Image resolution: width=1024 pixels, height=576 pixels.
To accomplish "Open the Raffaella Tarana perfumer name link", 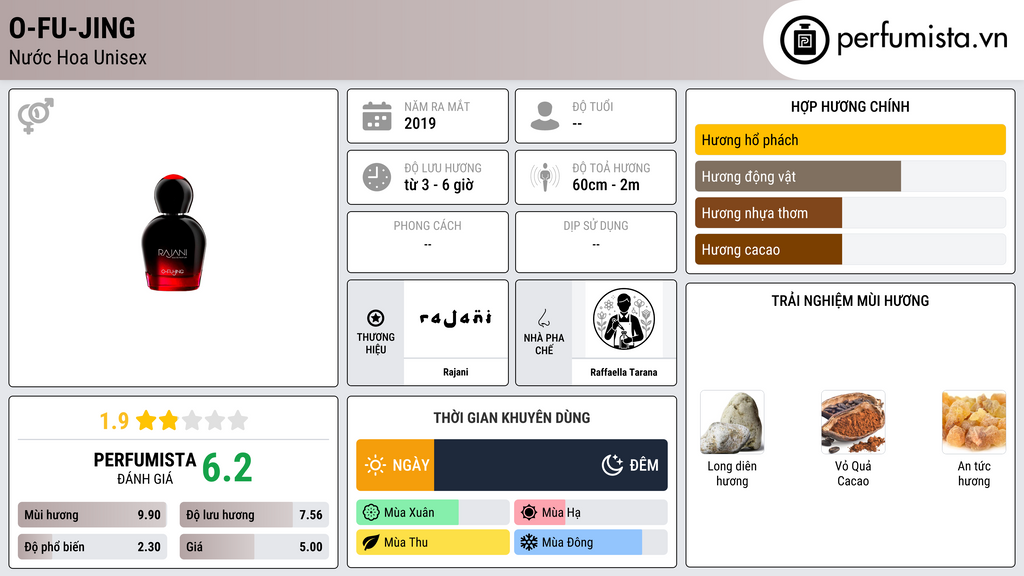I will pyautogui.click(x=624, y=372).
